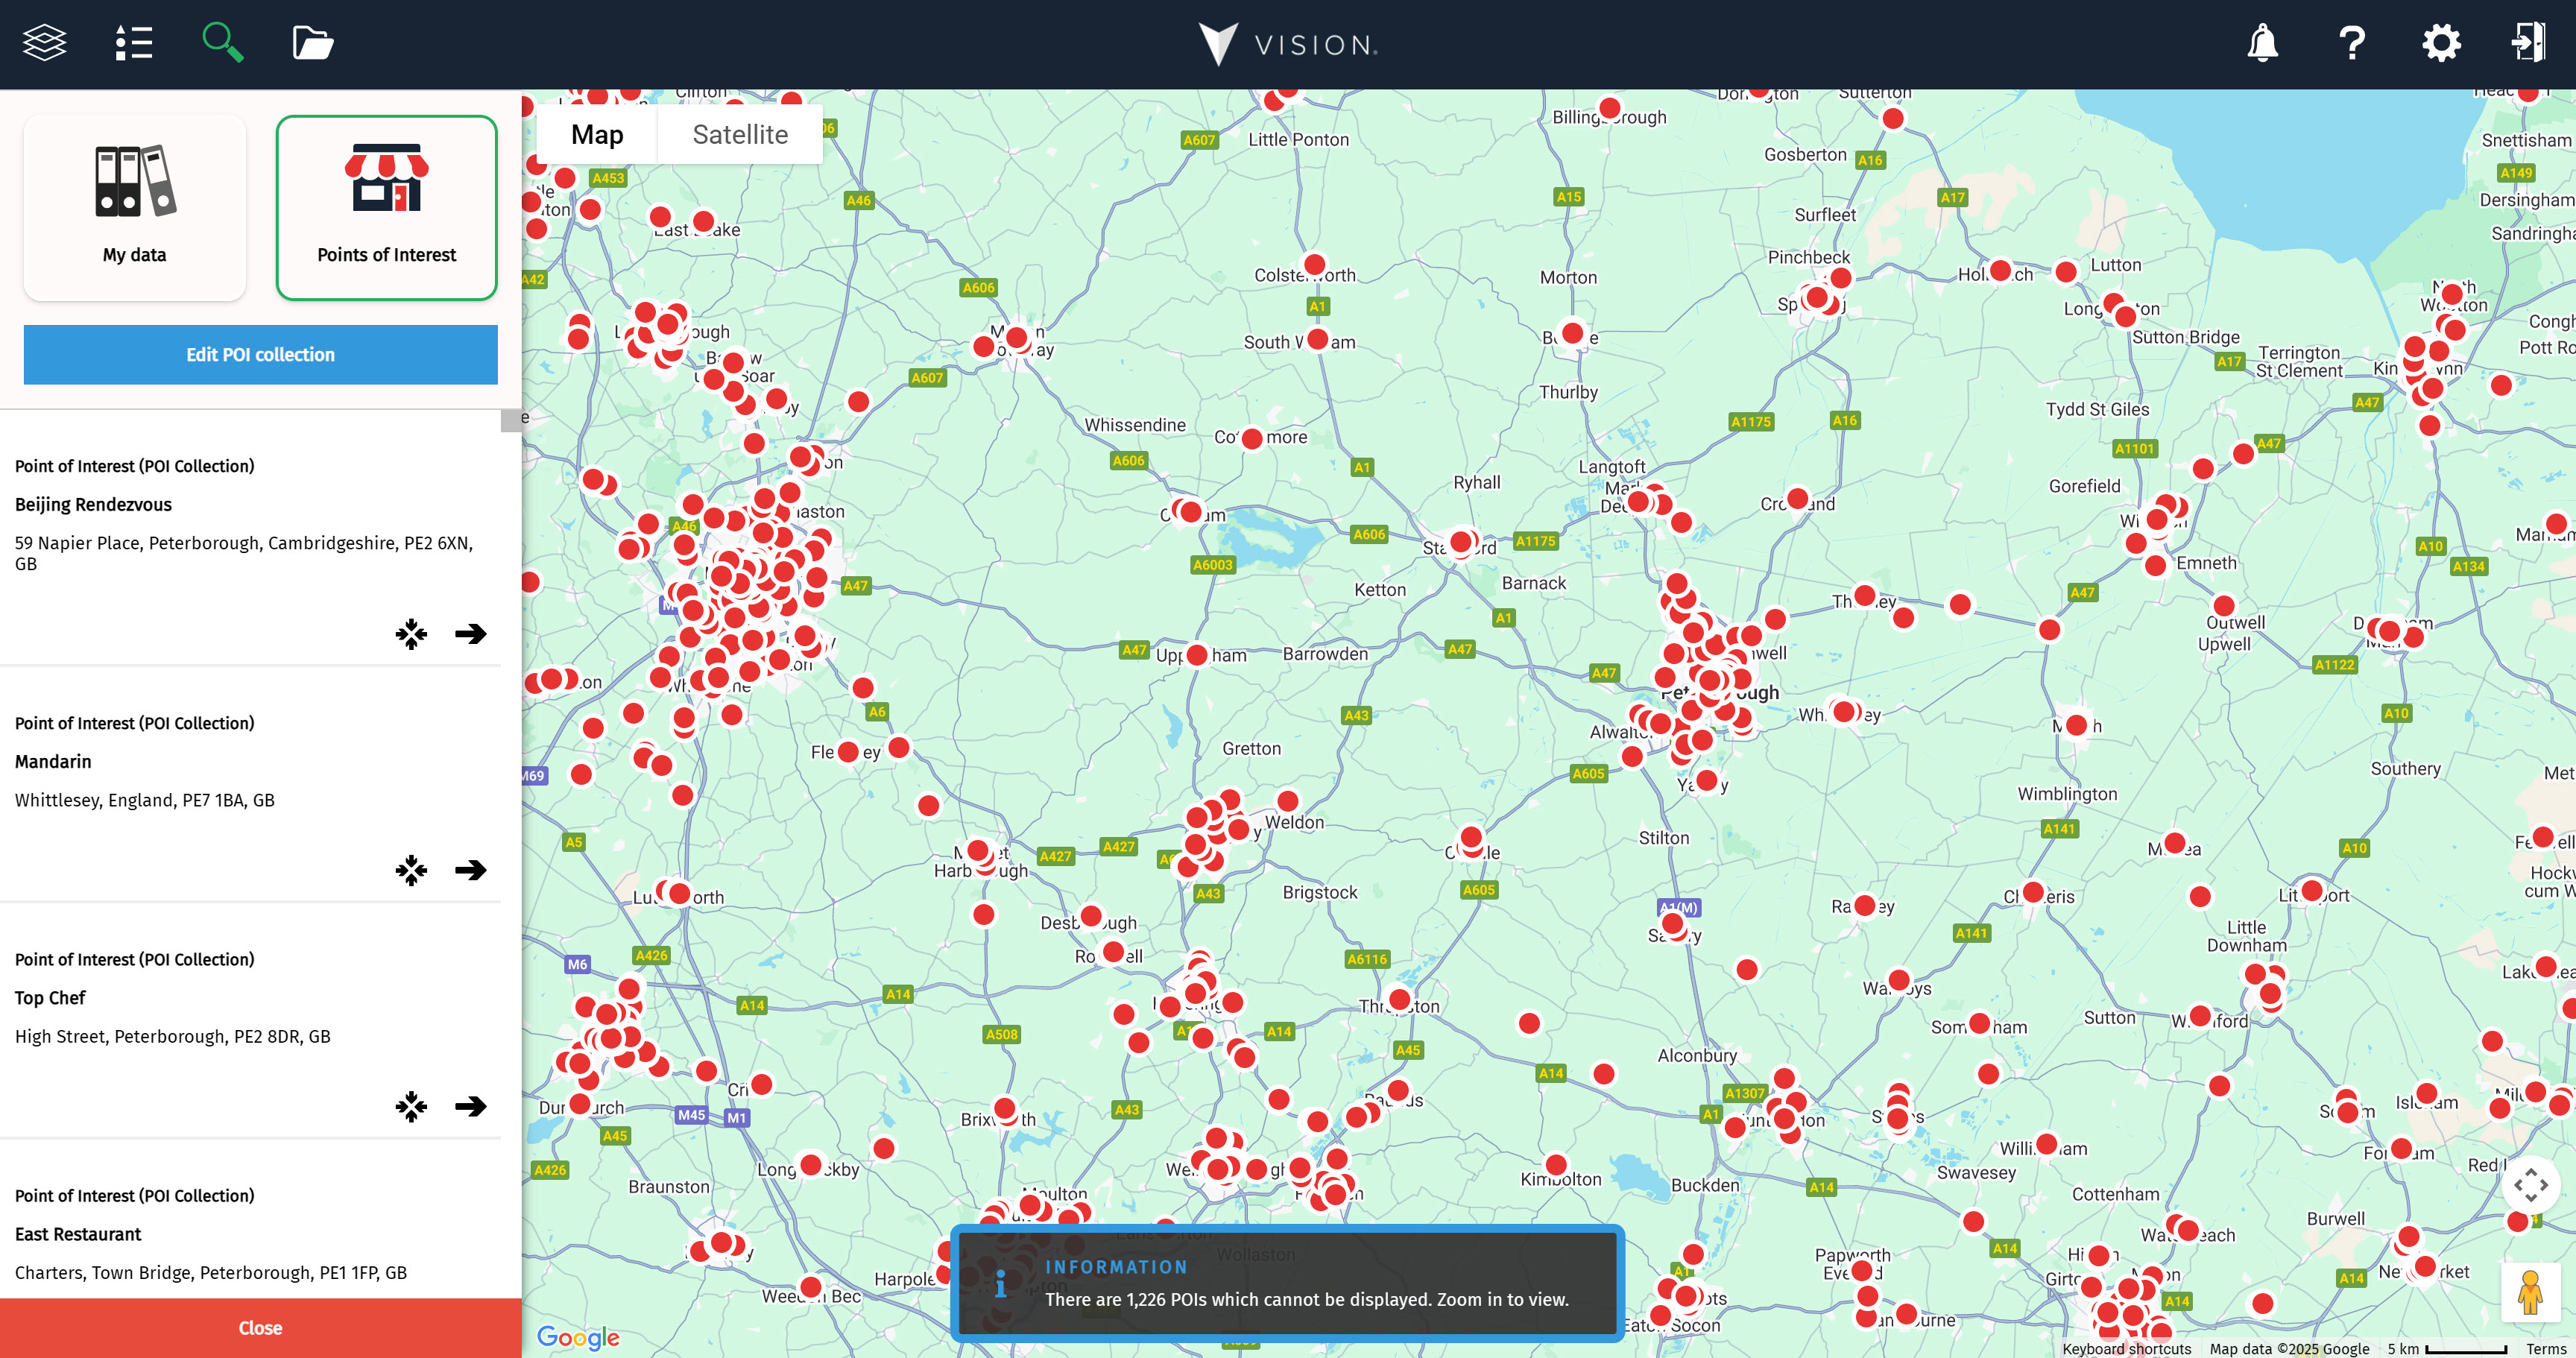Select Beijing Rendezvous result name
This screenshot has height=1358, width=2576.
click(x=93, y=505)
